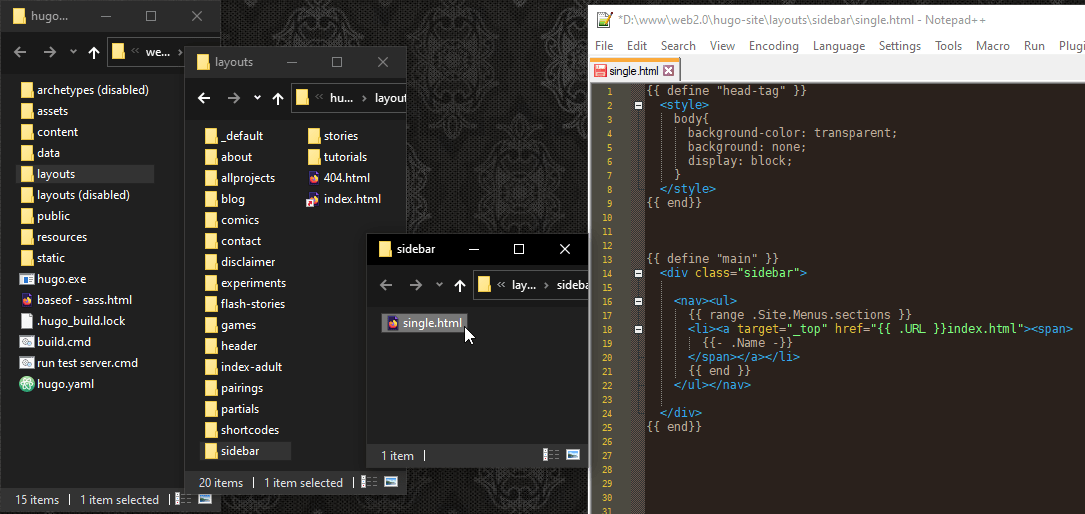Open the Encoding menu
This screenshot has width=1085, height=514.
tap(773, 46)
